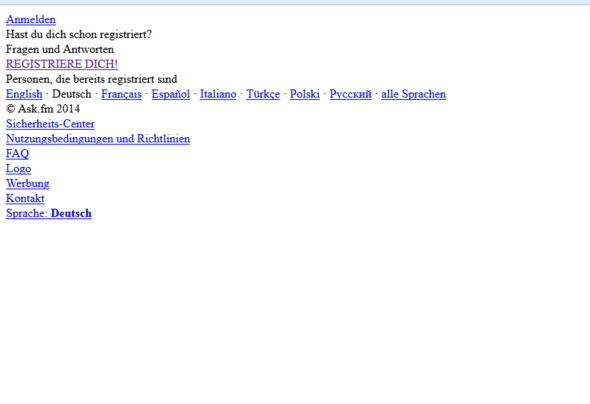Select the Français language link

point(121,94)
